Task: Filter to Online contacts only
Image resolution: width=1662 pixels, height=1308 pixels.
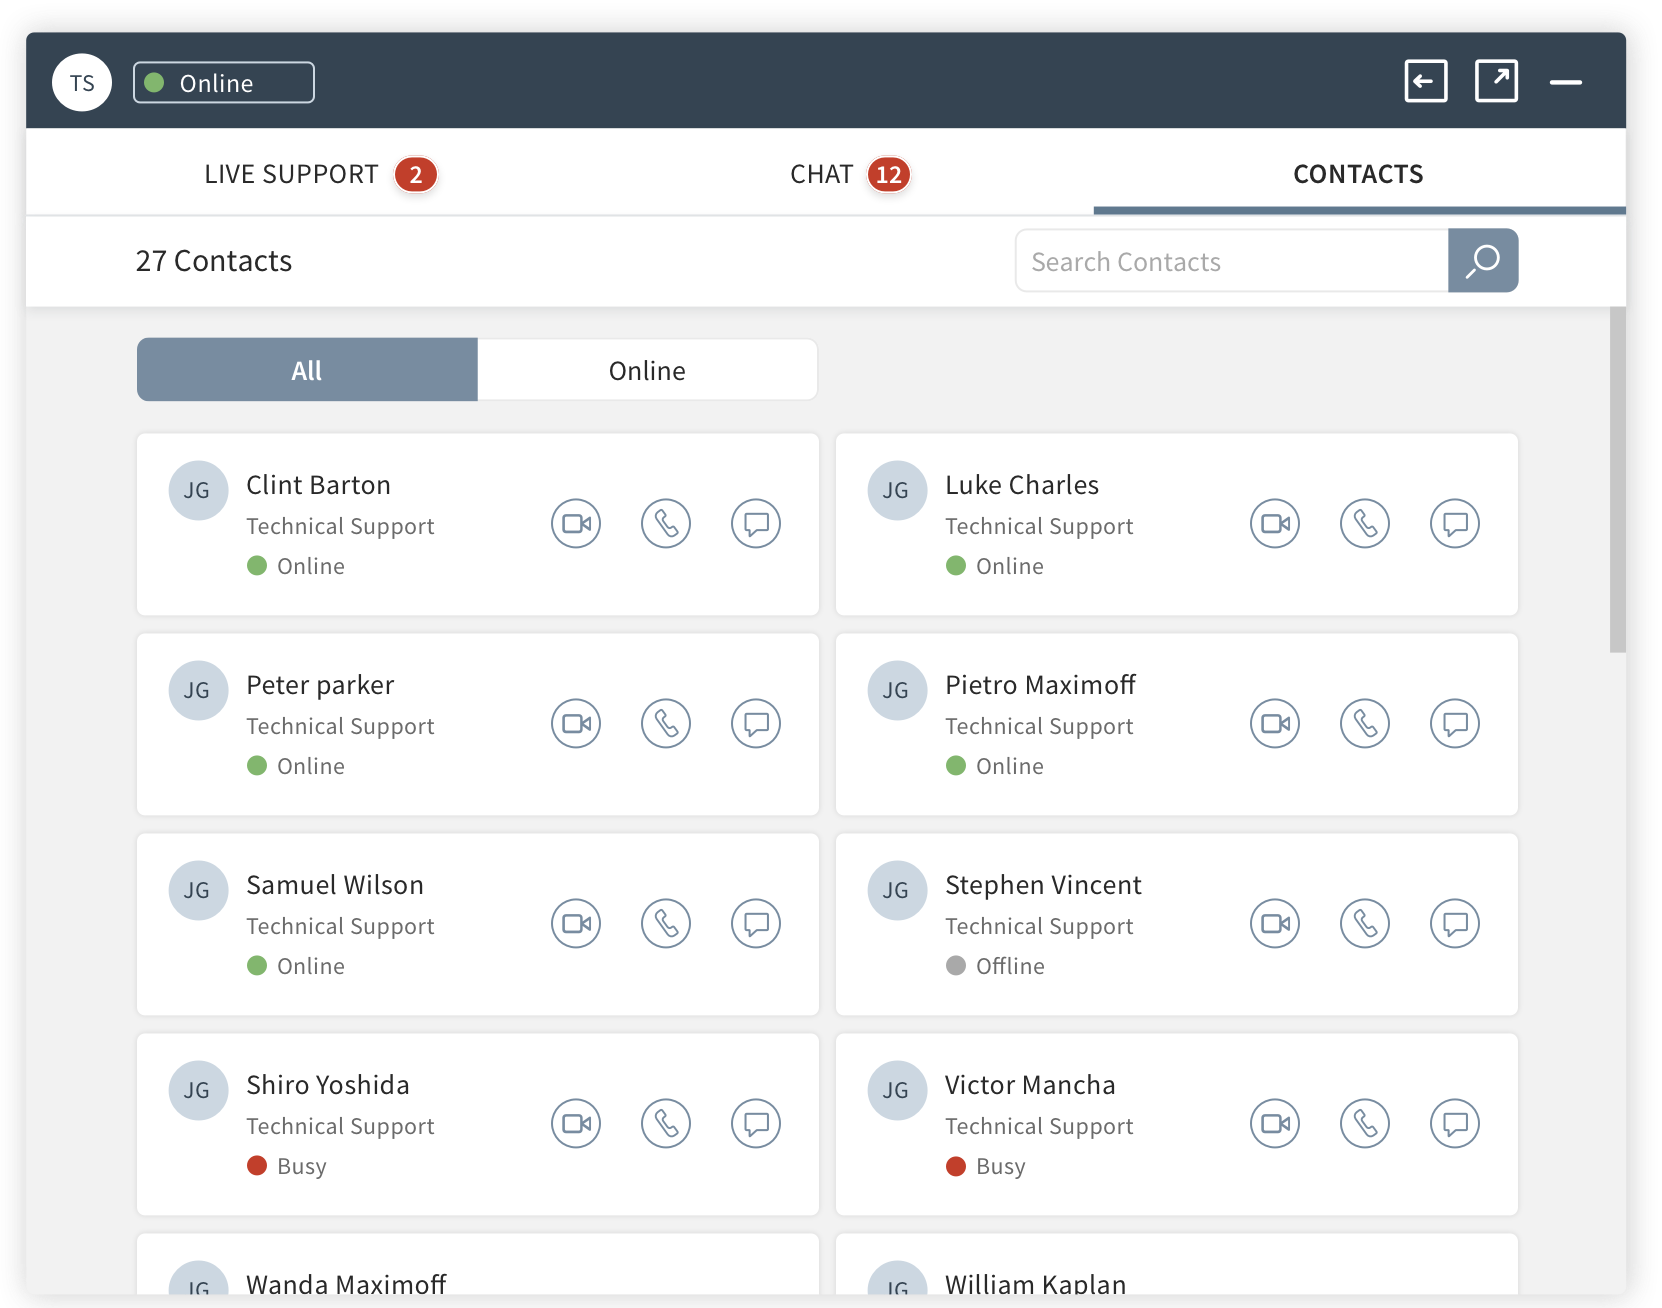Action: click(647, 370)
